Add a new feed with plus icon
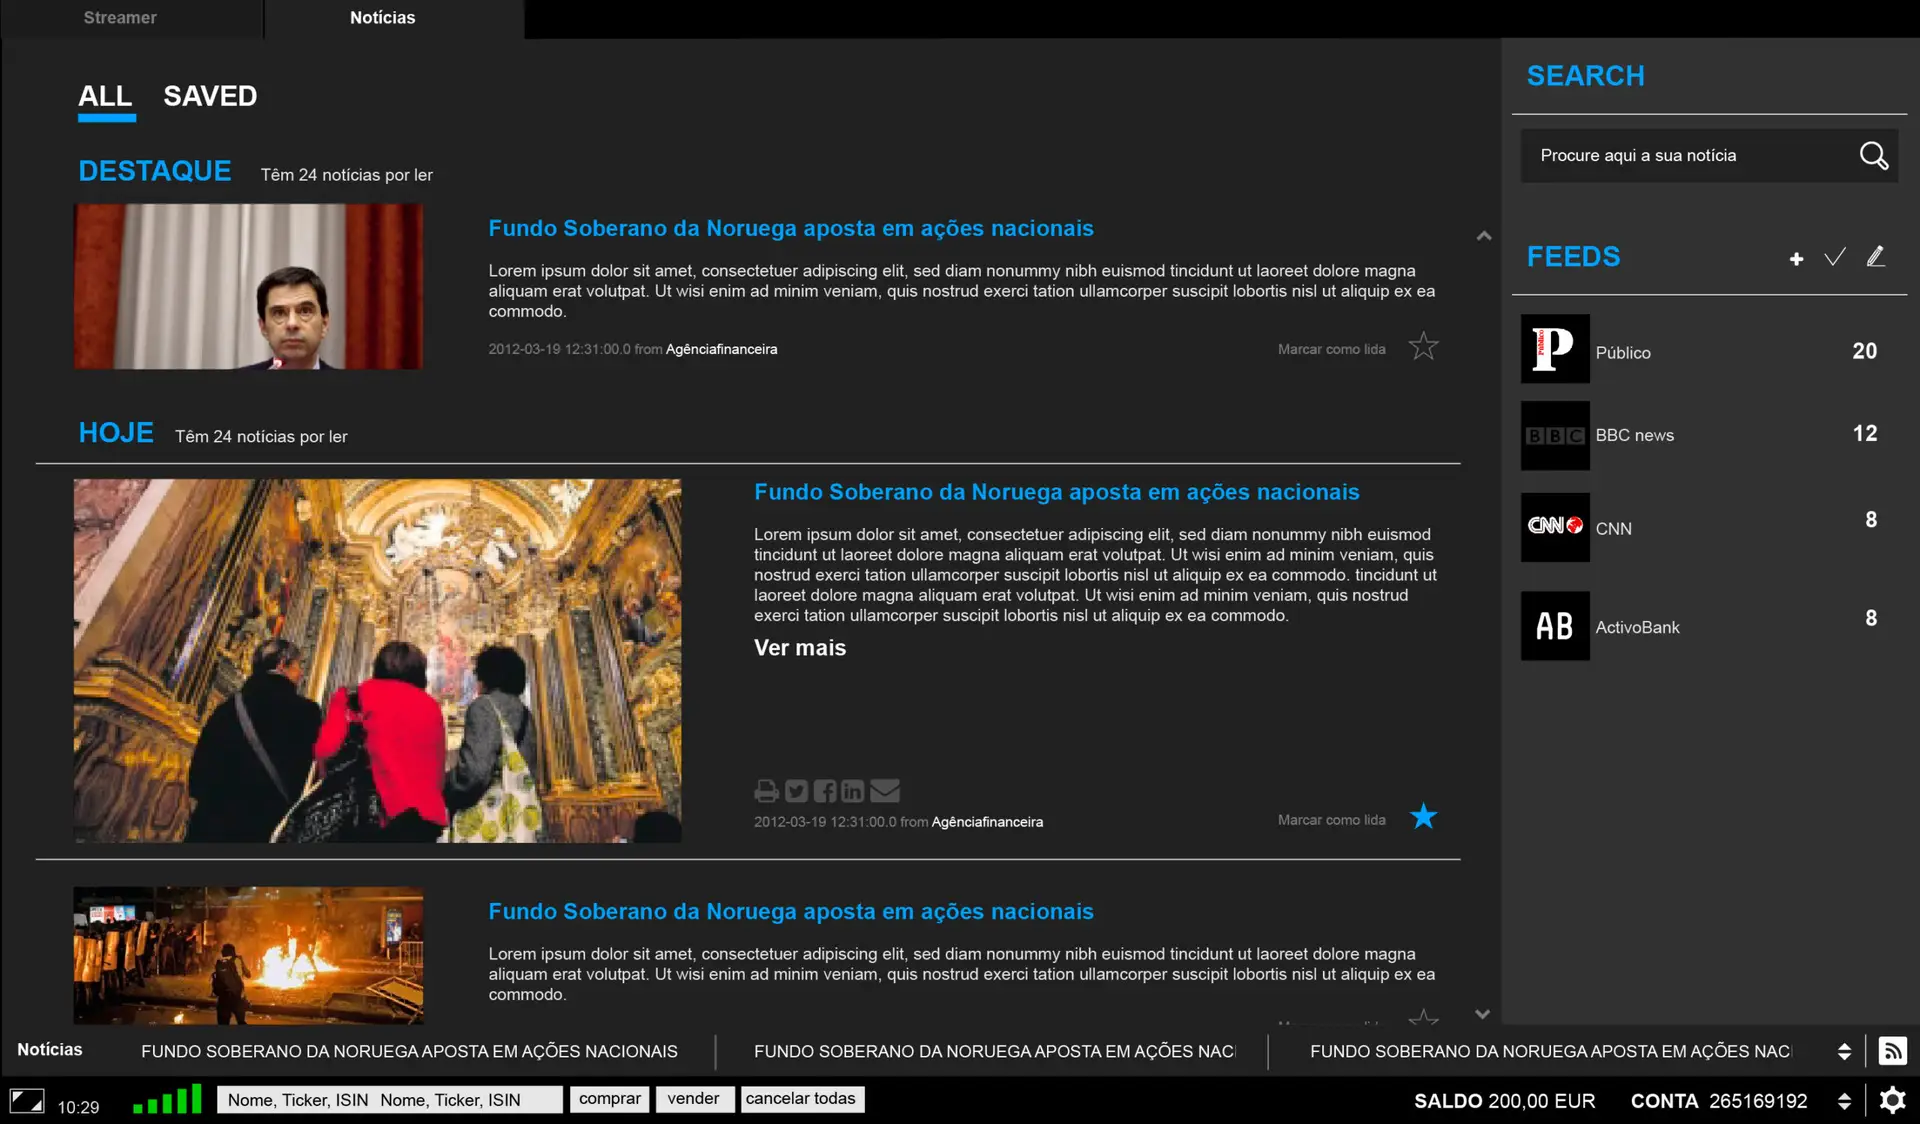This screenshot has width=1920, height=1124. tap(1796, 259)
